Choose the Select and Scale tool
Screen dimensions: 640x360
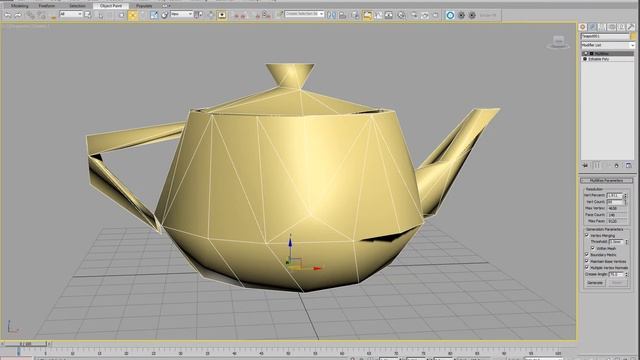pyautogui.click(x=154, y=15)
